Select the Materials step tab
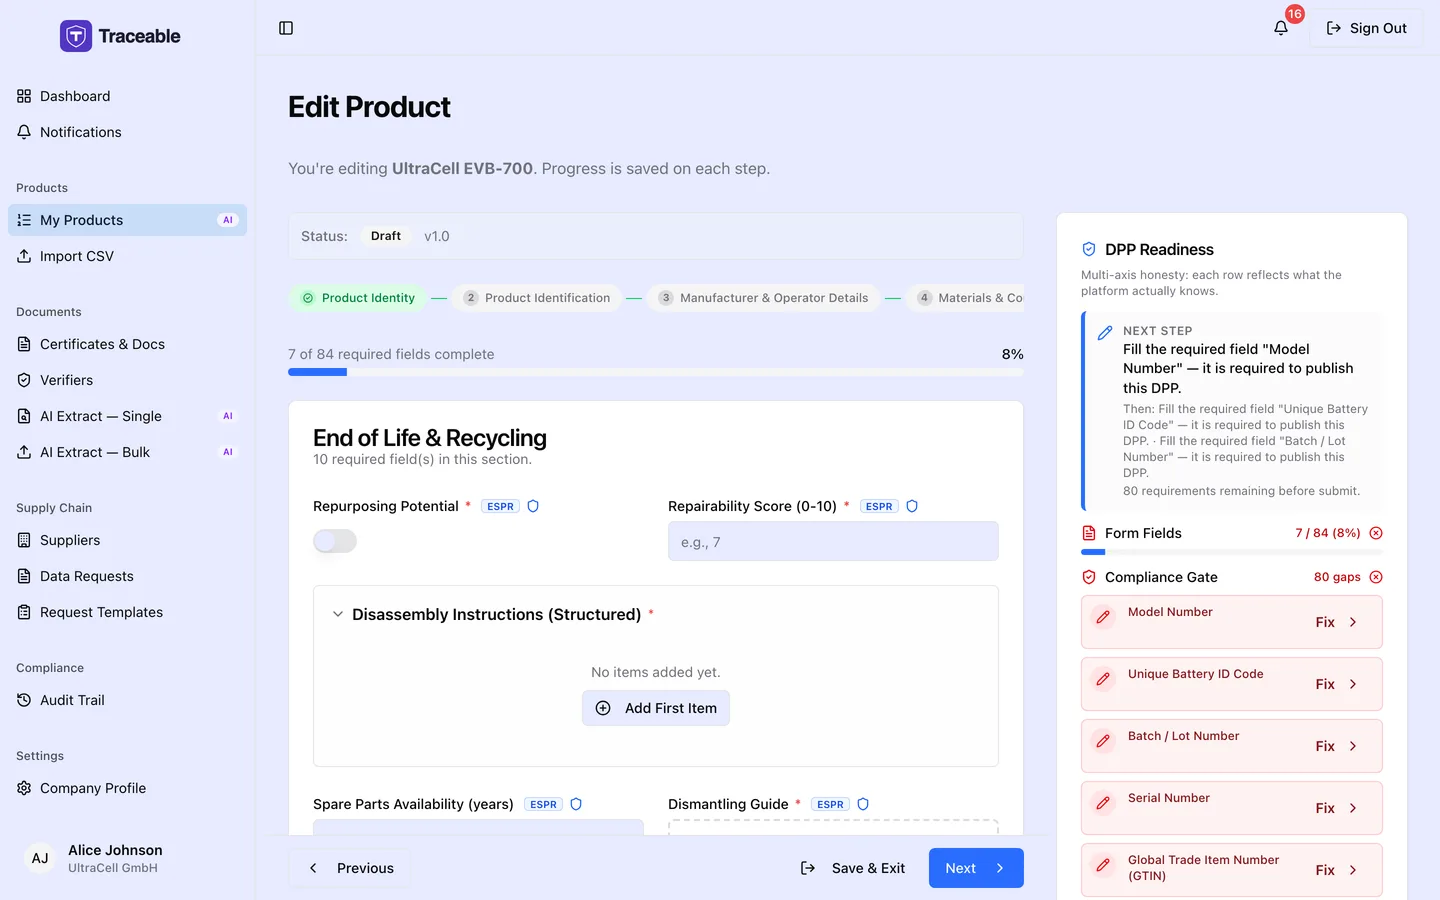Screen dimensions: 1440x900 pyautogui.click(x=965, y=298)
